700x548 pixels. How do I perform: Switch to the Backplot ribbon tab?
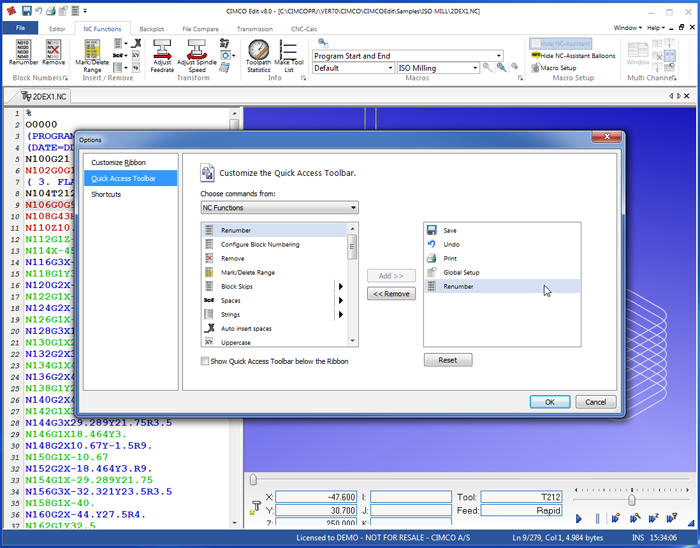tap(152, 29)
